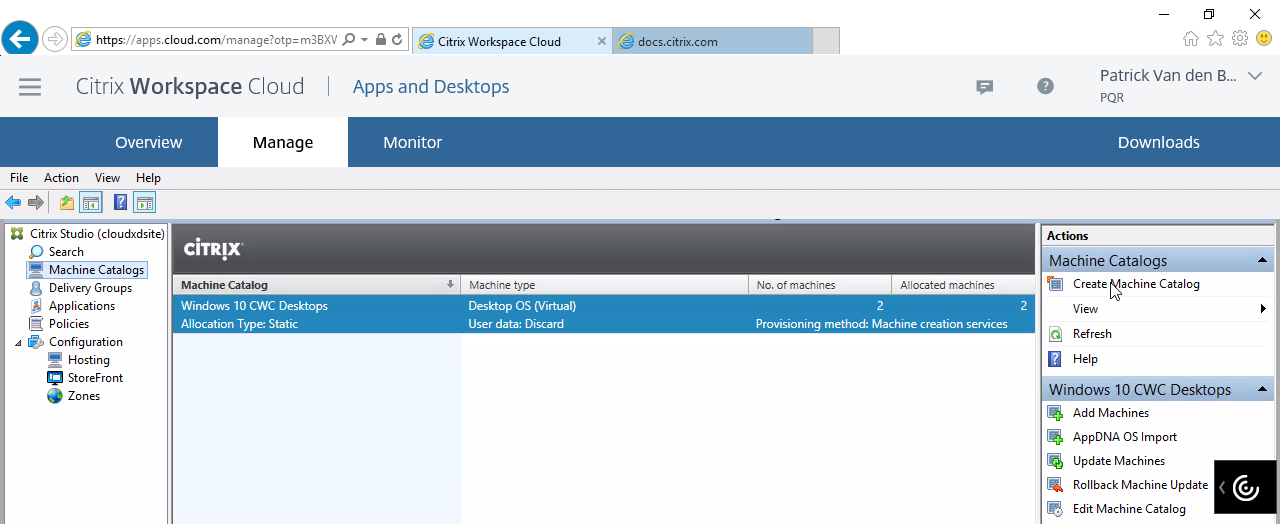Open the Downloads tab
The image size is (1280, 524).
(x=1158, y=142)
